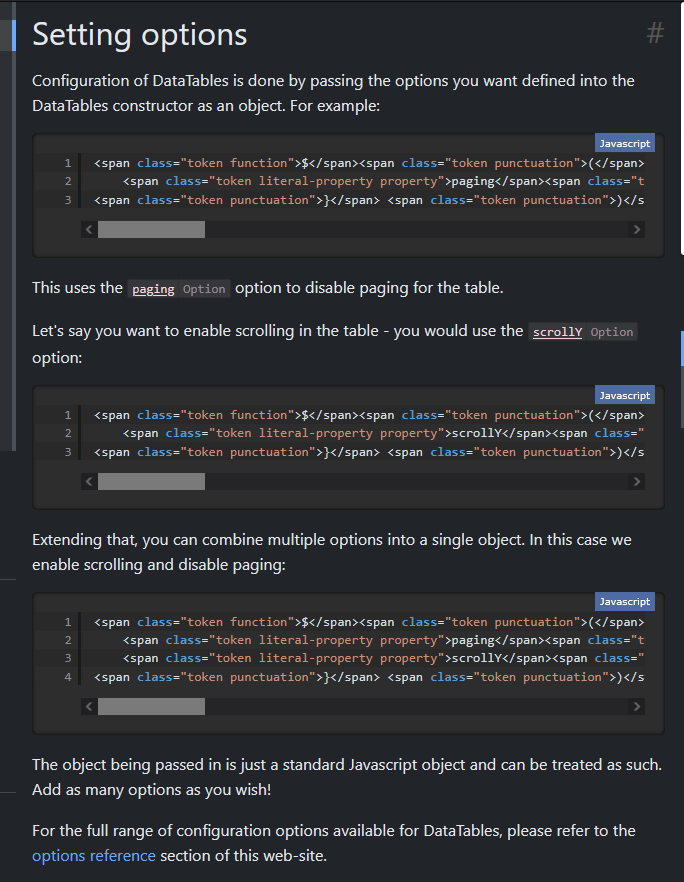This screenshot has width=684, height=882.
Task: Click the paging property line in first code block
Action: 380,181
